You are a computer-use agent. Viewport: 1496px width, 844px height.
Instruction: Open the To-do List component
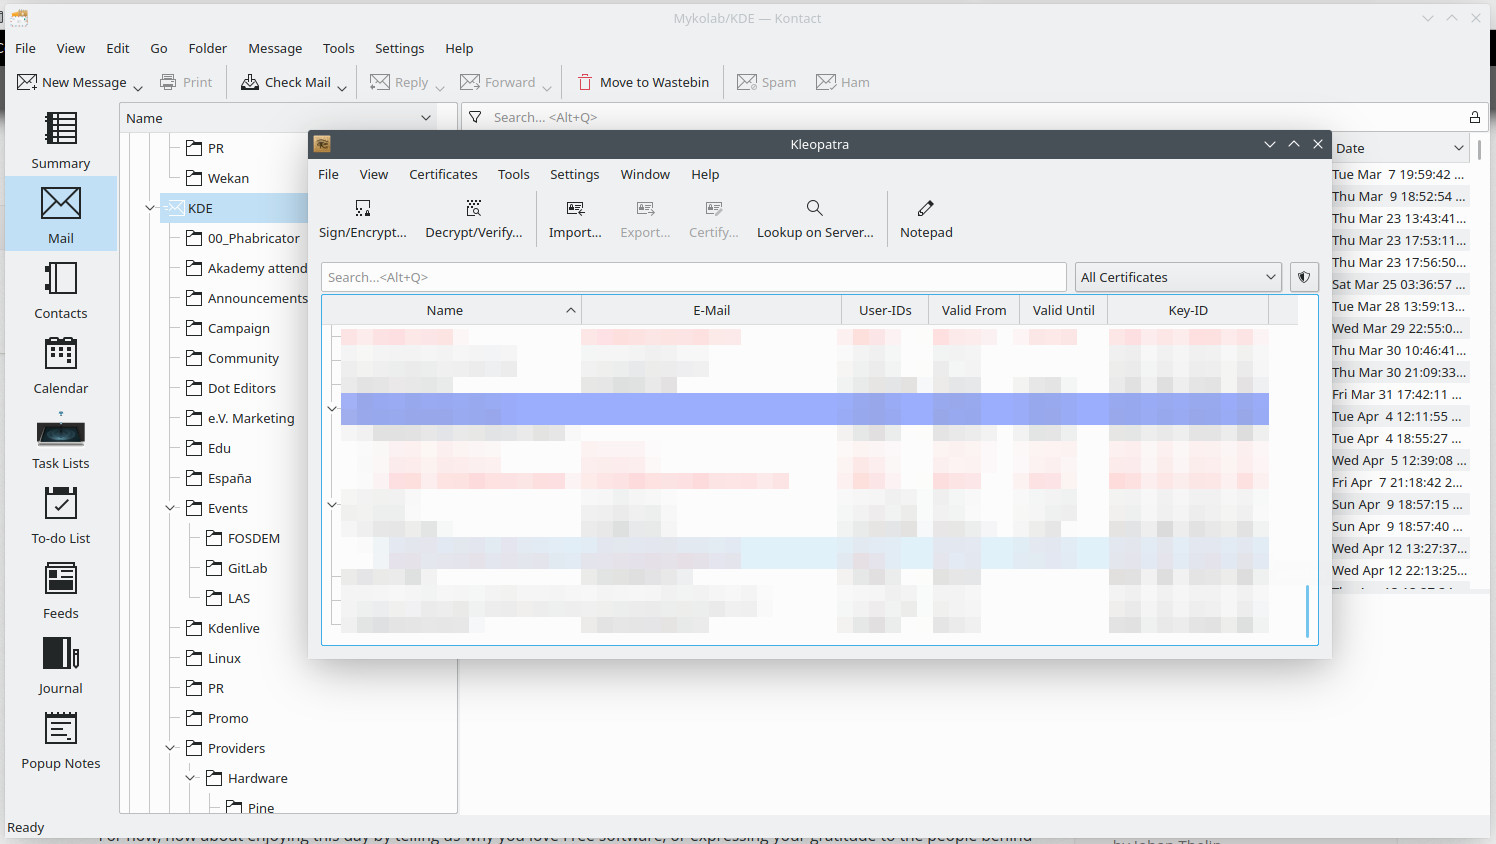pyautogui.click(x=61, y=515)
